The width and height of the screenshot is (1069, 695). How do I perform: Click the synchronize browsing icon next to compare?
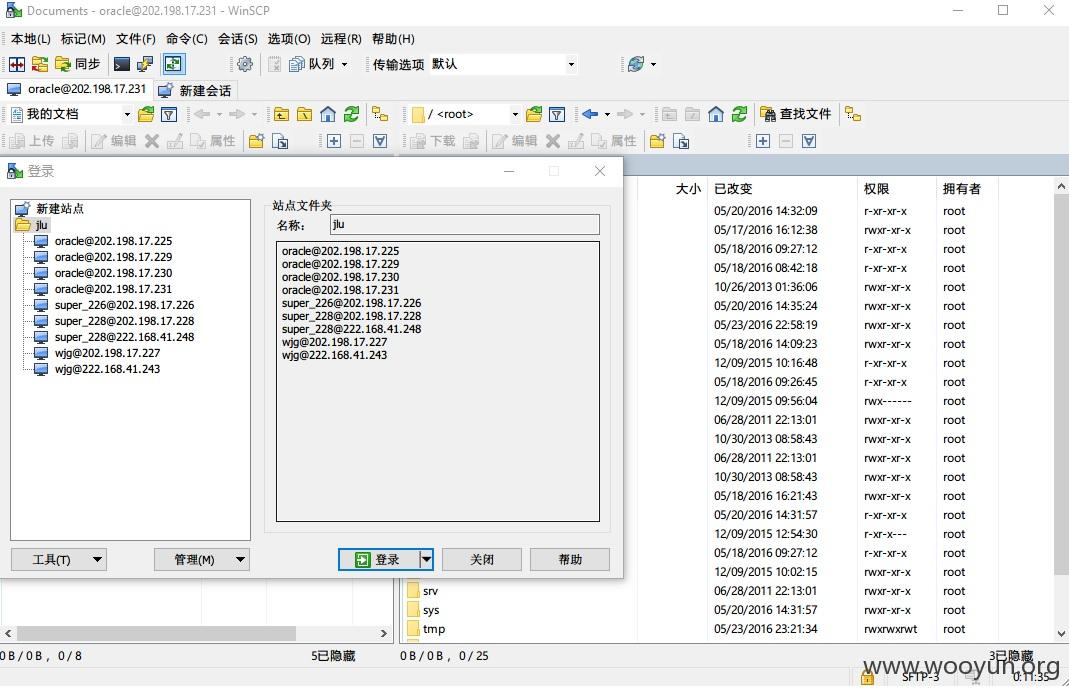[x=40, y=64]
